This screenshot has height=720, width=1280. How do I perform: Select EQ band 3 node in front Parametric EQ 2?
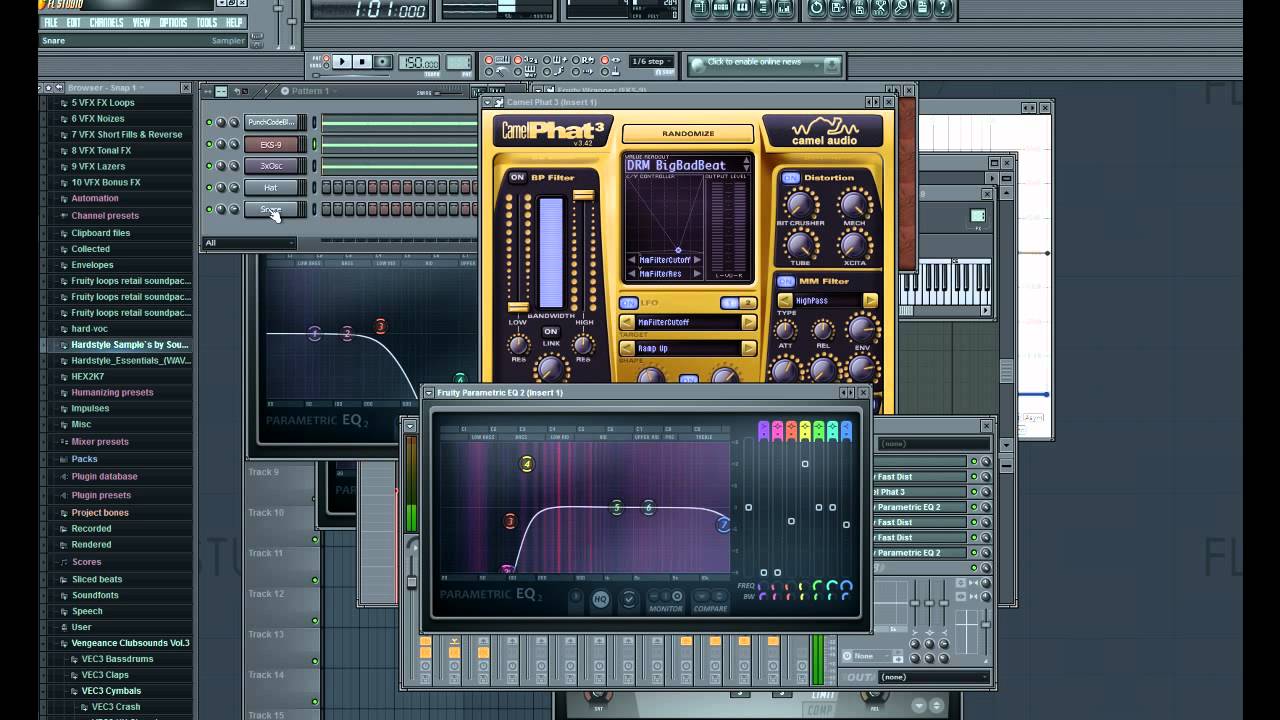tap(510, 521)
